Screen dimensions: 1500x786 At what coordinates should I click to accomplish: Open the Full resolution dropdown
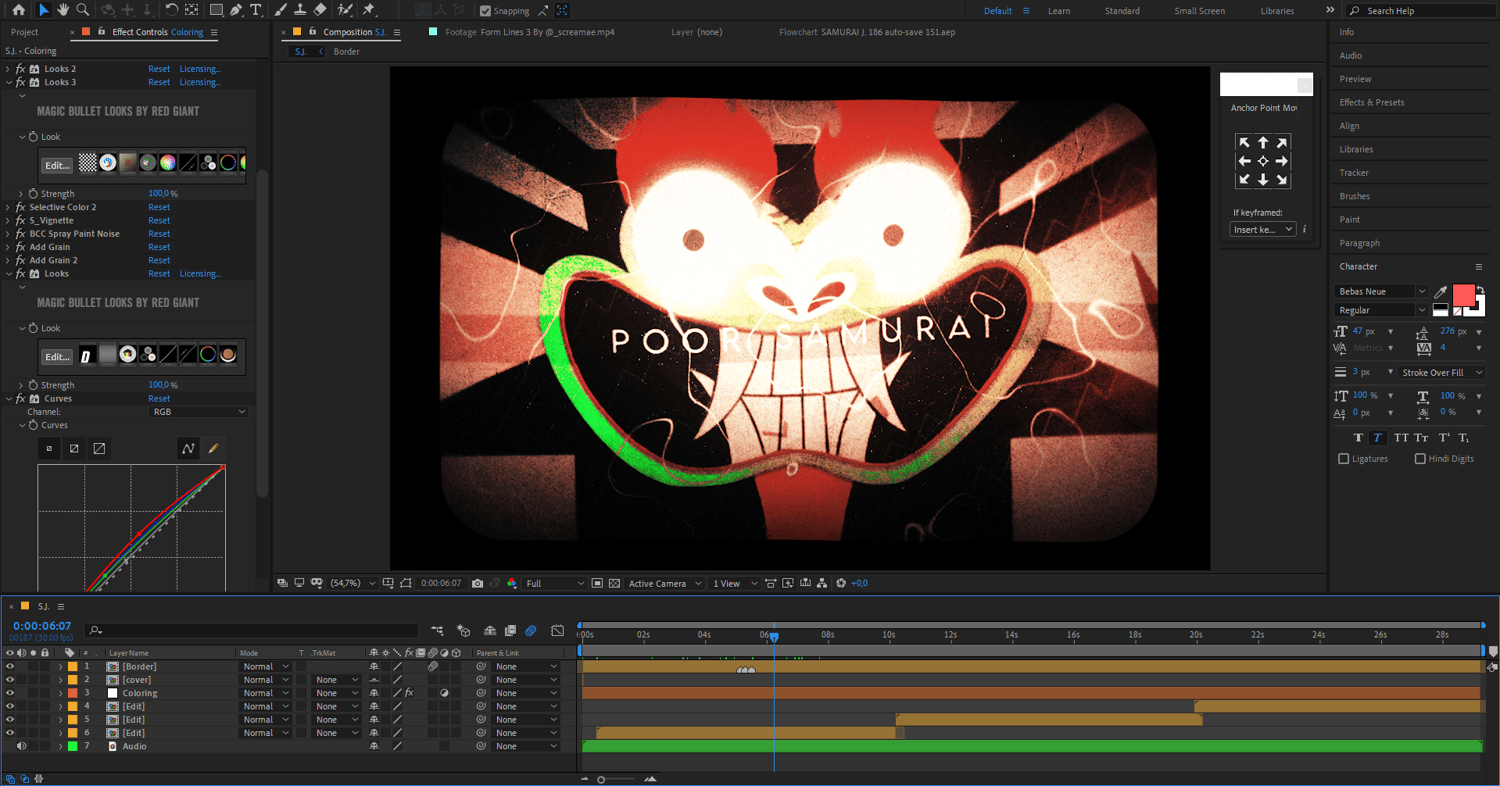(555, 583)
